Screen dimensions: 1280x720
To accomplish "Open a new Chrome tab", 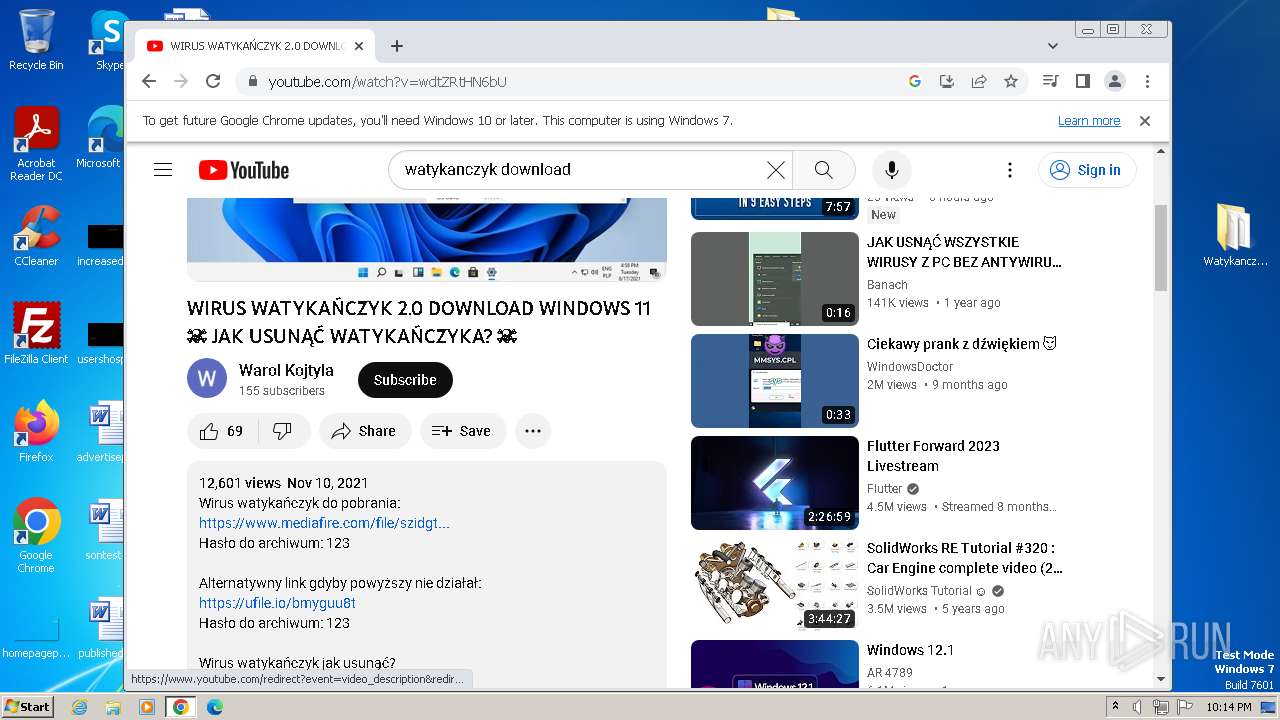I will point(397,46).
